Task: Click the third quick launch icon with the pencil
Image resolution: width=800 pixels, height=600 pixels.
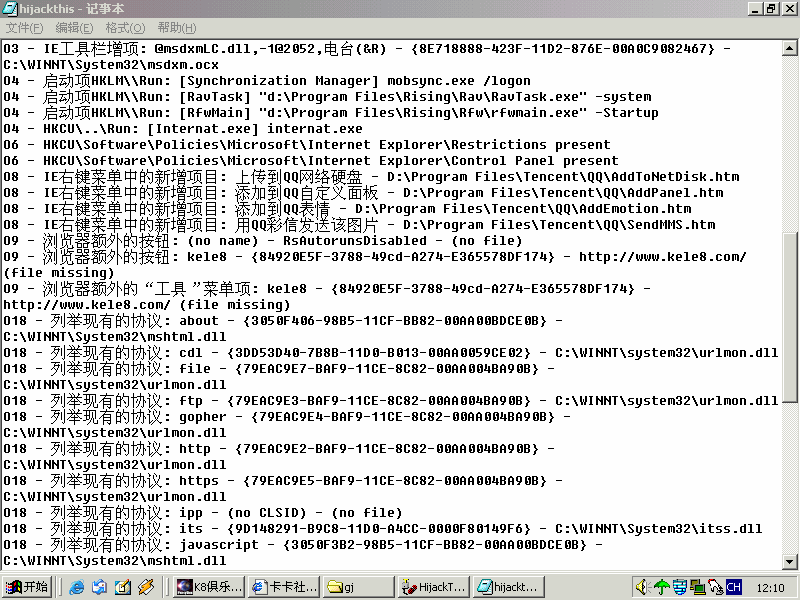Action: (122, 587)
